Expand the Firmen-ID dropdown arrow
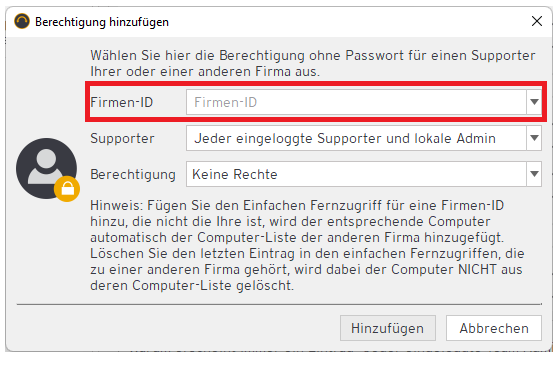The width and height of the screenshot is (559, 369). click(x=534, y=102)
